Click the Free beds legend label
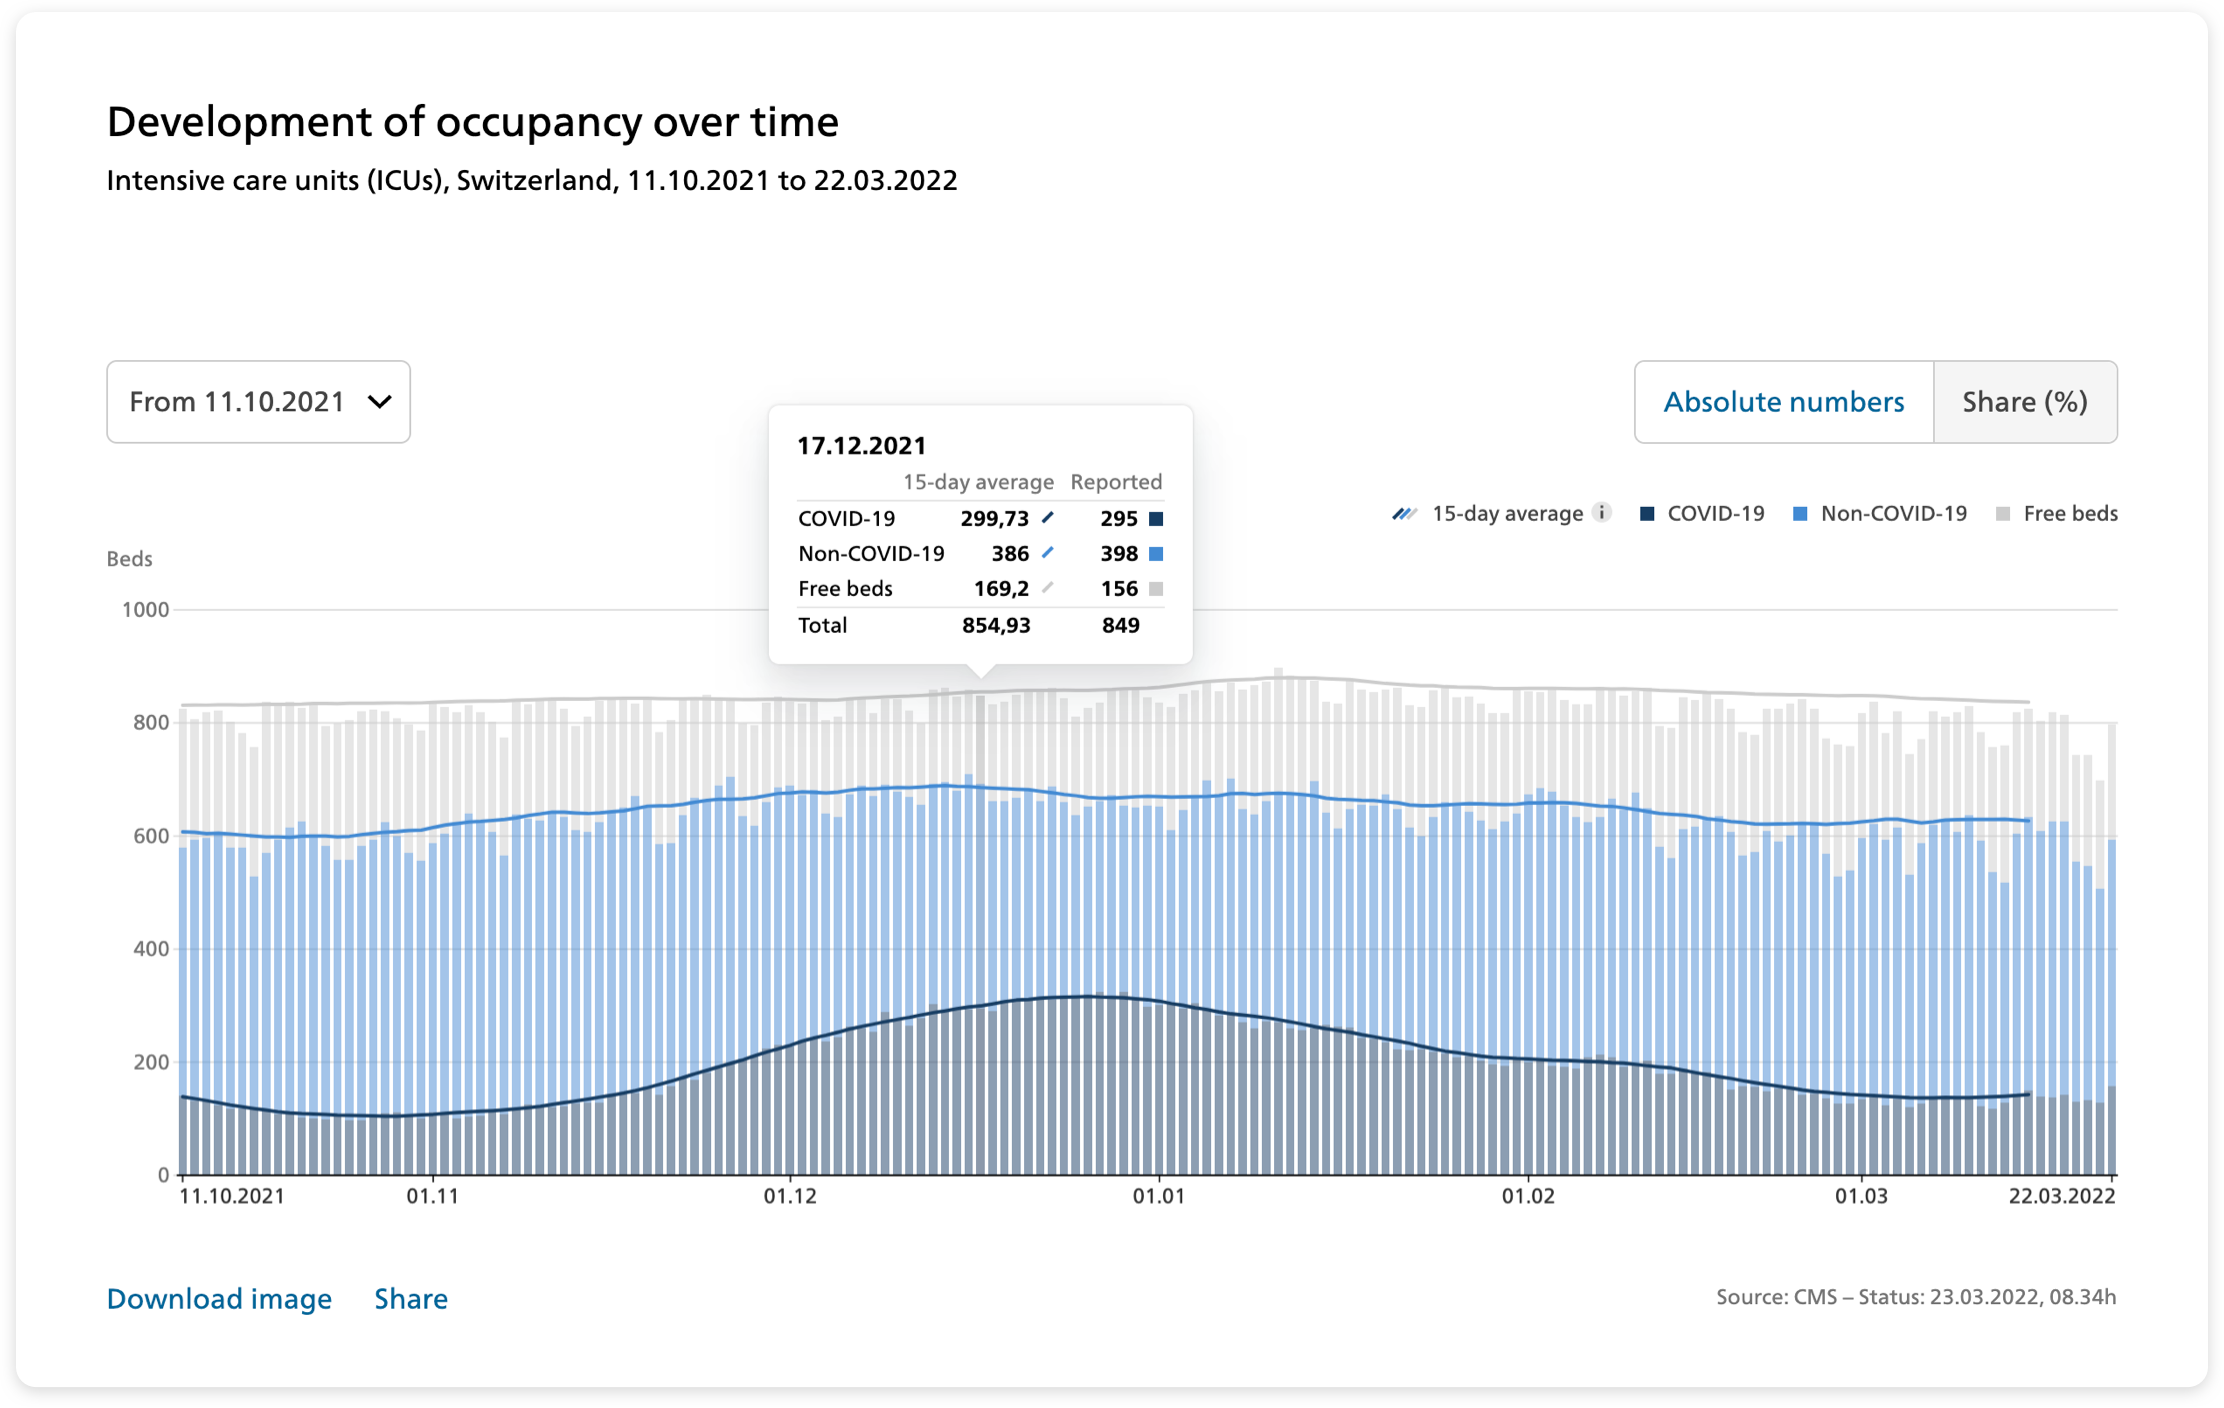Screen dimensions: 2224x1408 2070,514
